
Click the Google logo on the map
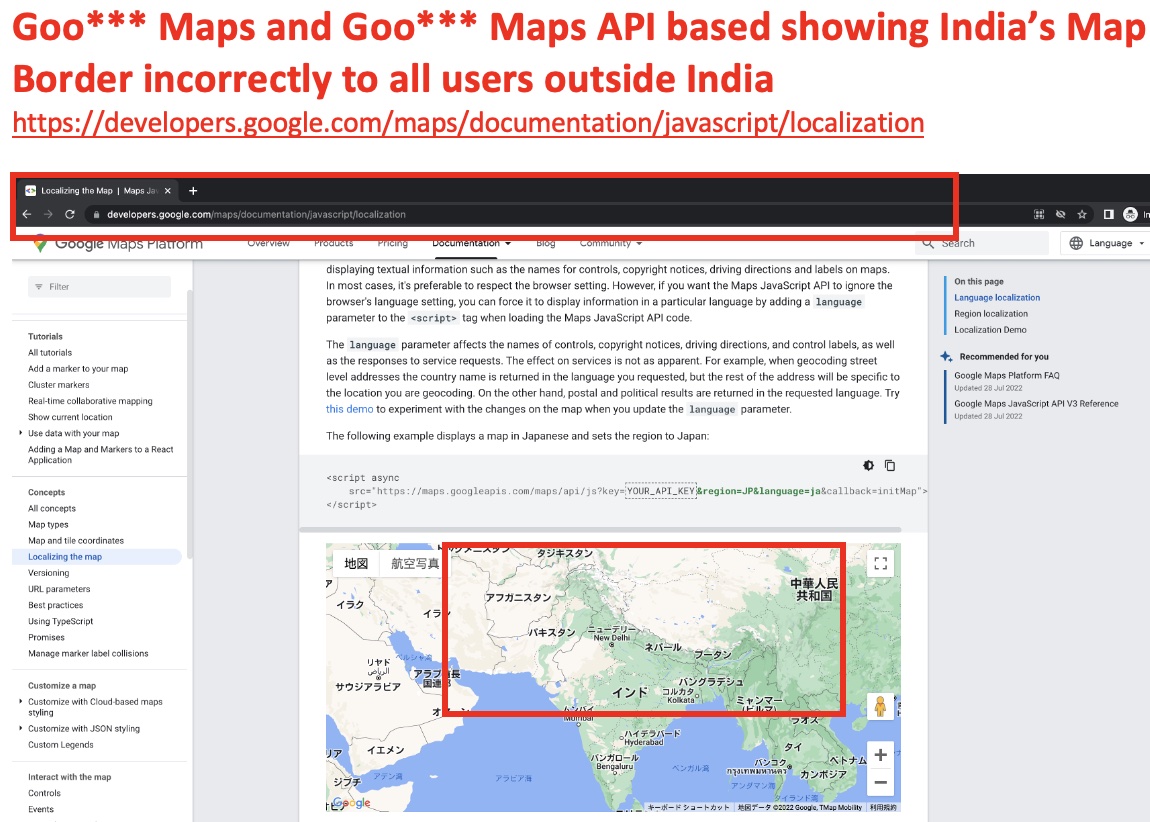(x=352, y=803)
